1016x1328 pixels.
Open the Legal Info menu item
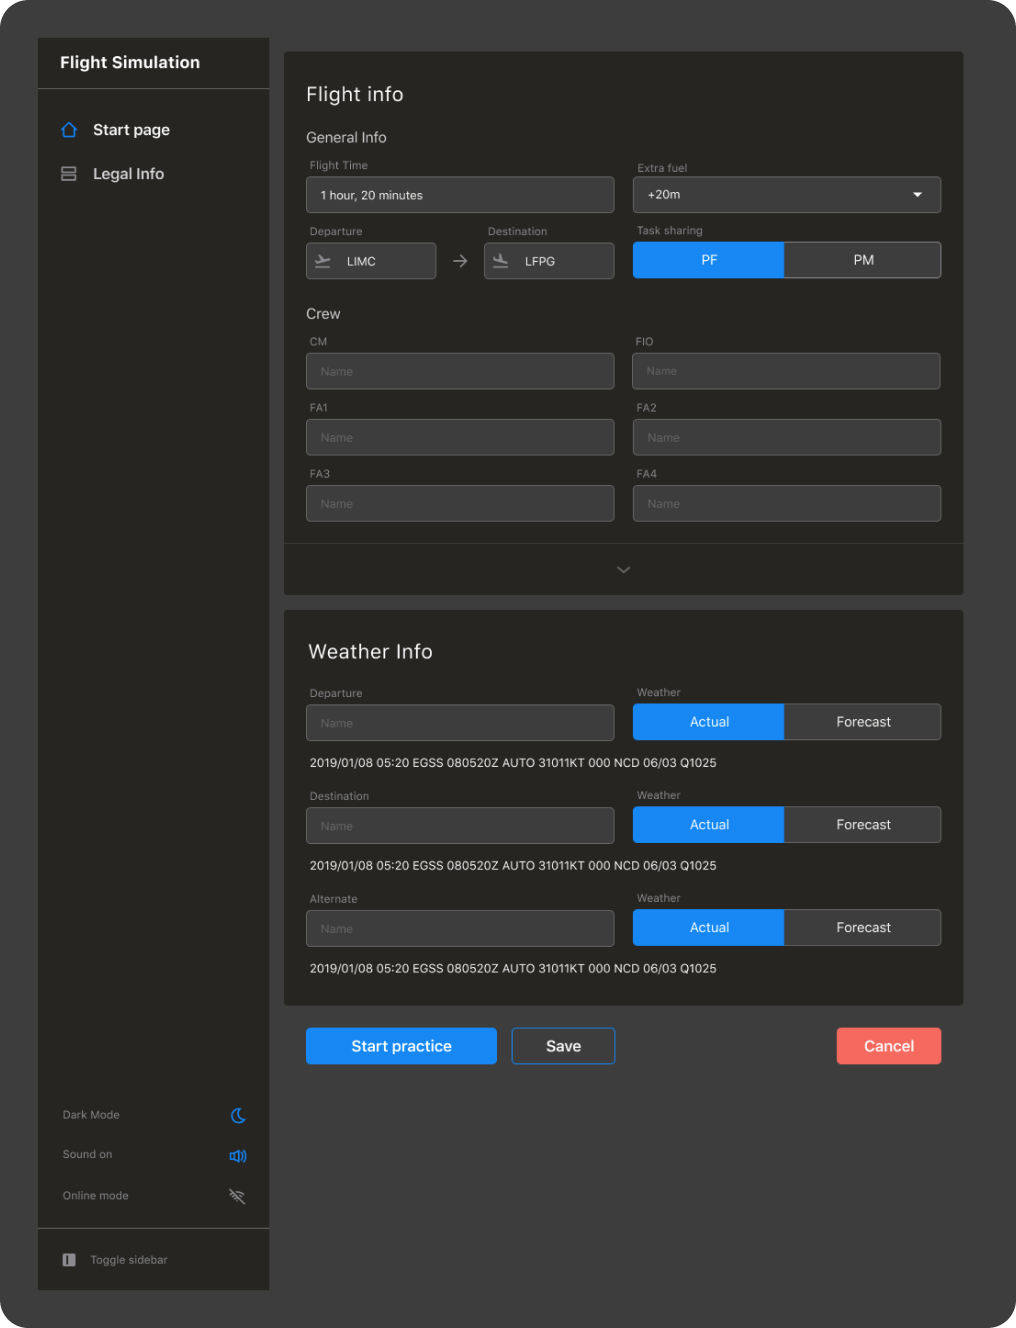tap(128, 174)
